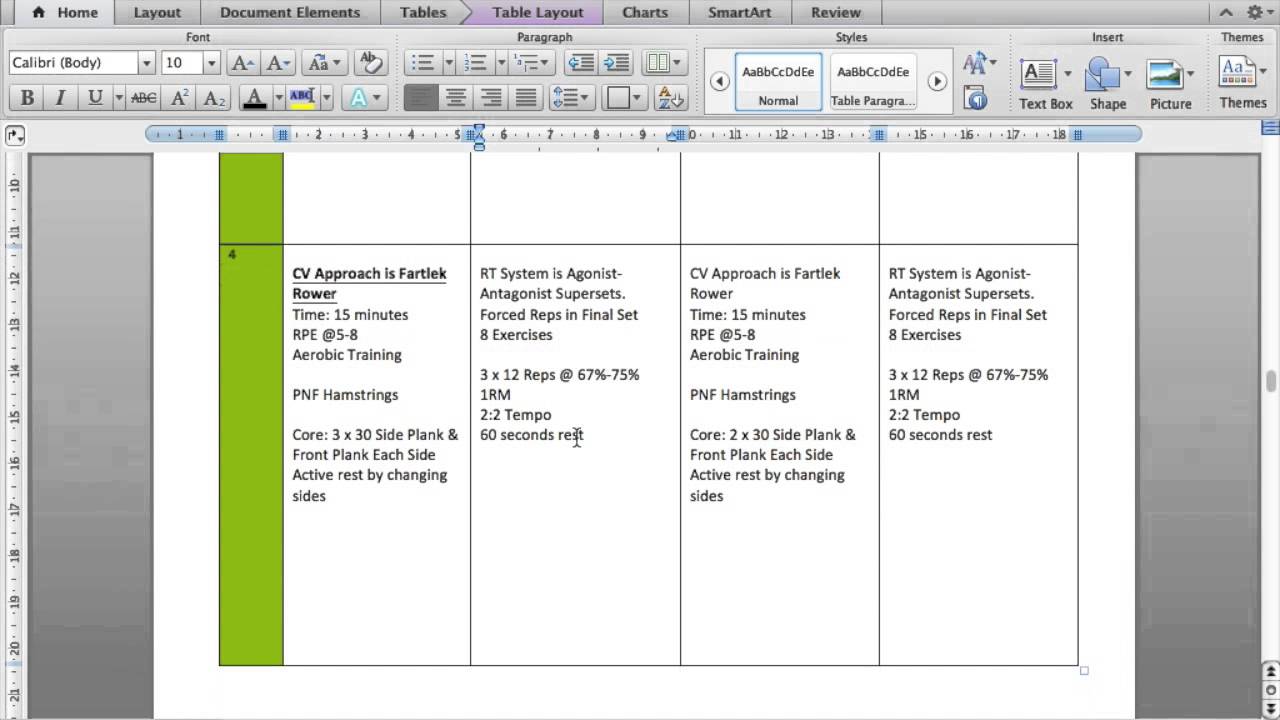The width and height of the screenshot is (1280, 720).
Task: Open the Borders menu
Action: 626,98
